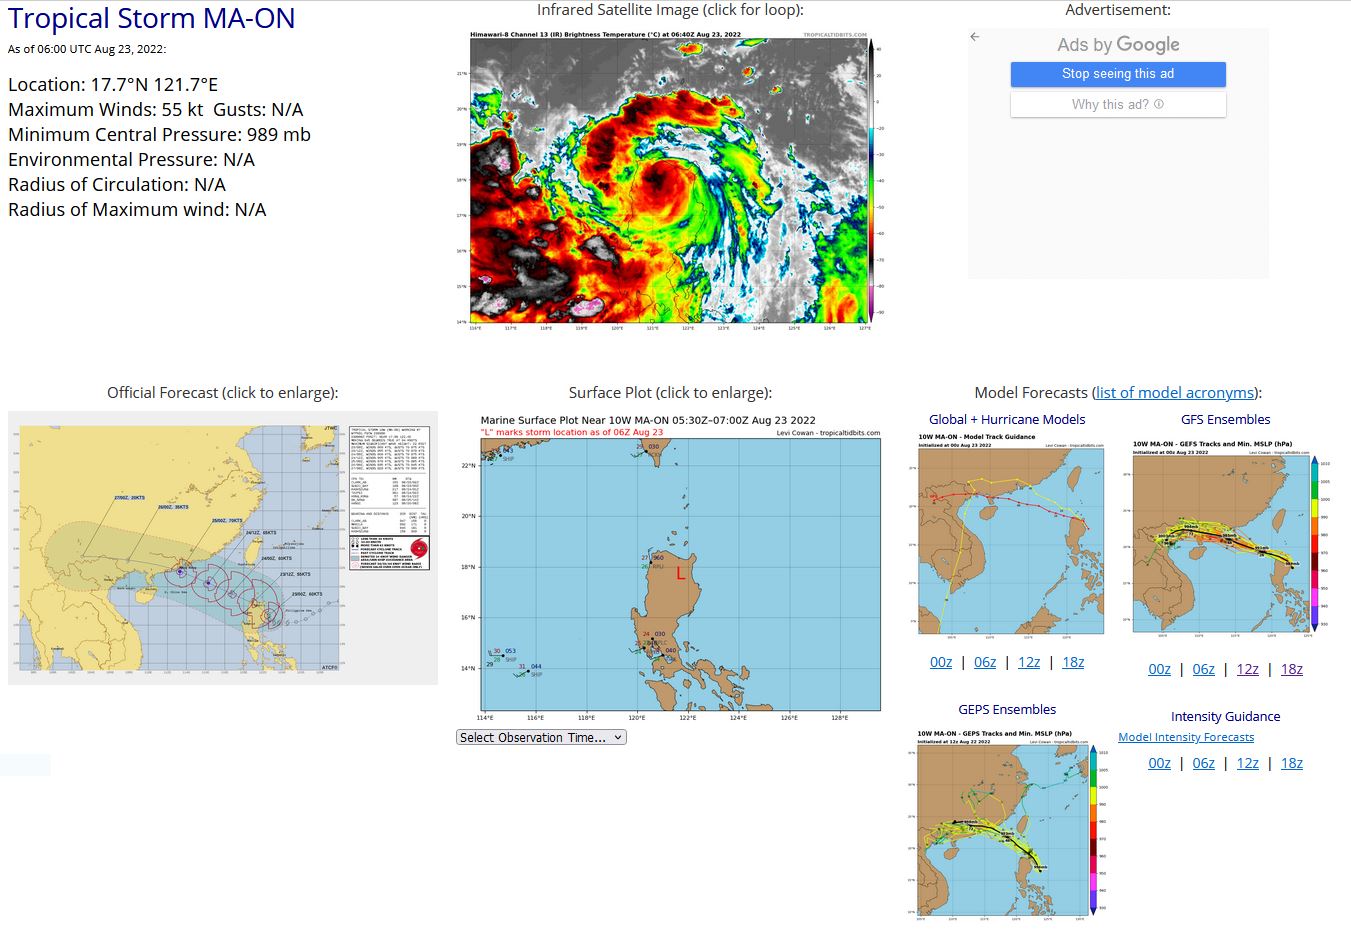Open the Global + Hurricane Models track image

click(1011, 535)
